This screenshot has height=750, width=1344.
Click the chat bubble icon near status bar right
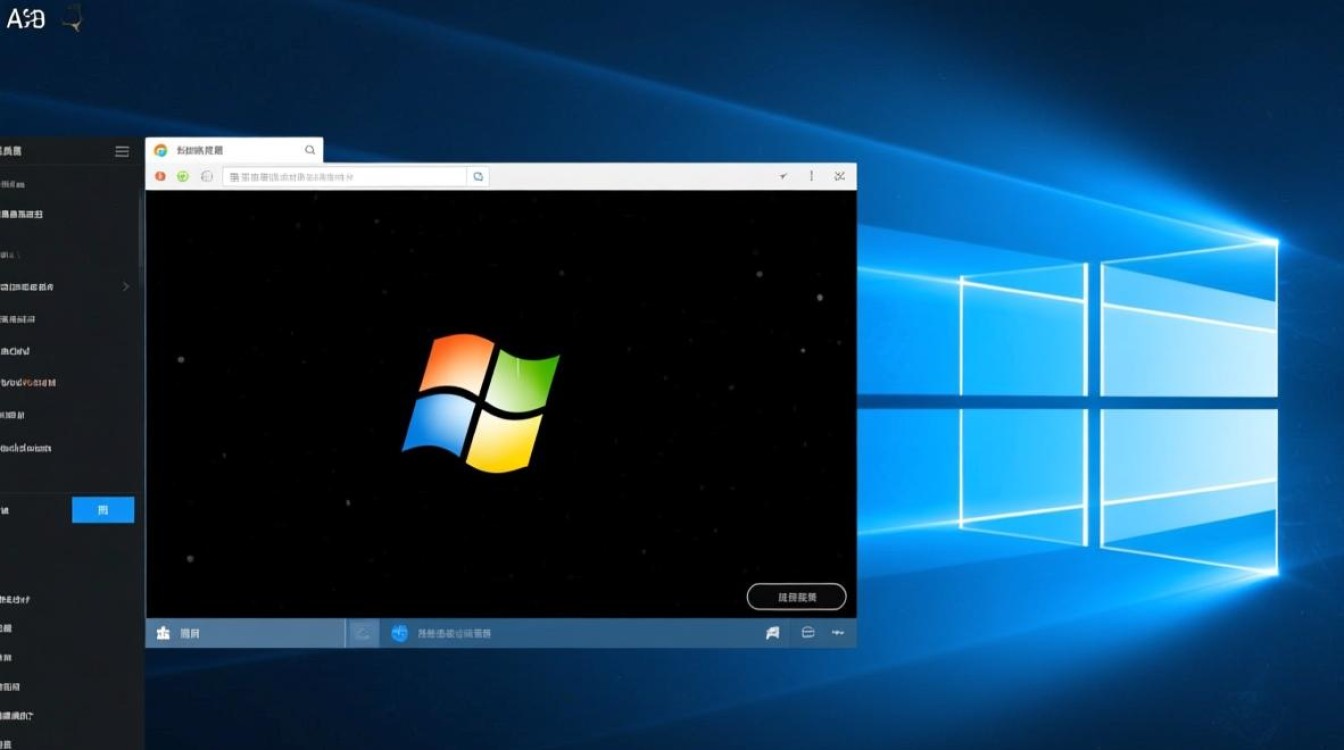click(x=806, y=632)
